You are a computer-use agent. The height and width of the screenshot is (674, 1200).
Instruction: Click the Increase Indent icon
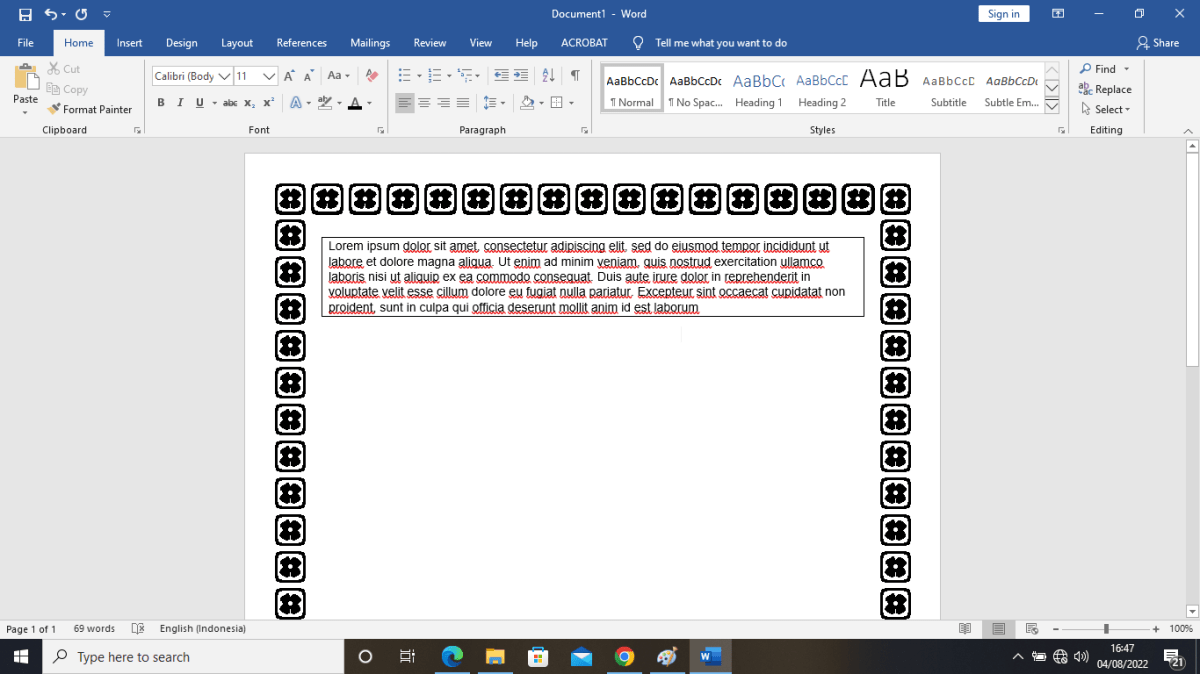coord(520,76)
